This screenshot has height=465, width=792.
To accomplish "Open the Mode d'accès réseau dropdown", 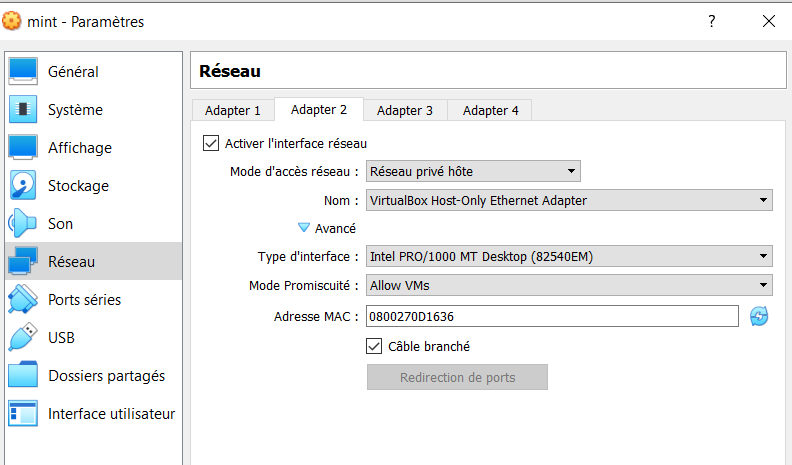I will tap(472, 172).
